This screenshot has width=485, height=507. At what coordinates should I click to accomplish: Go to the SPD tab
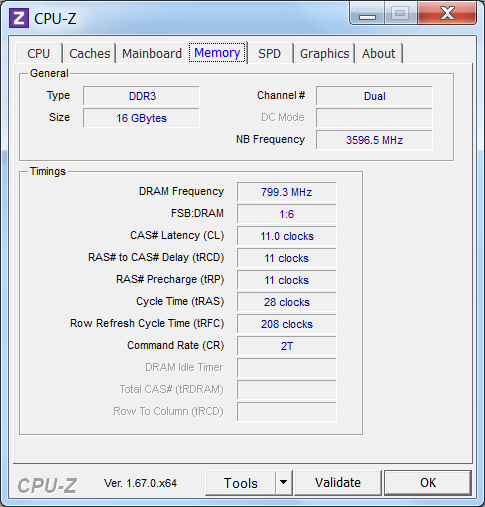point(269,53)
